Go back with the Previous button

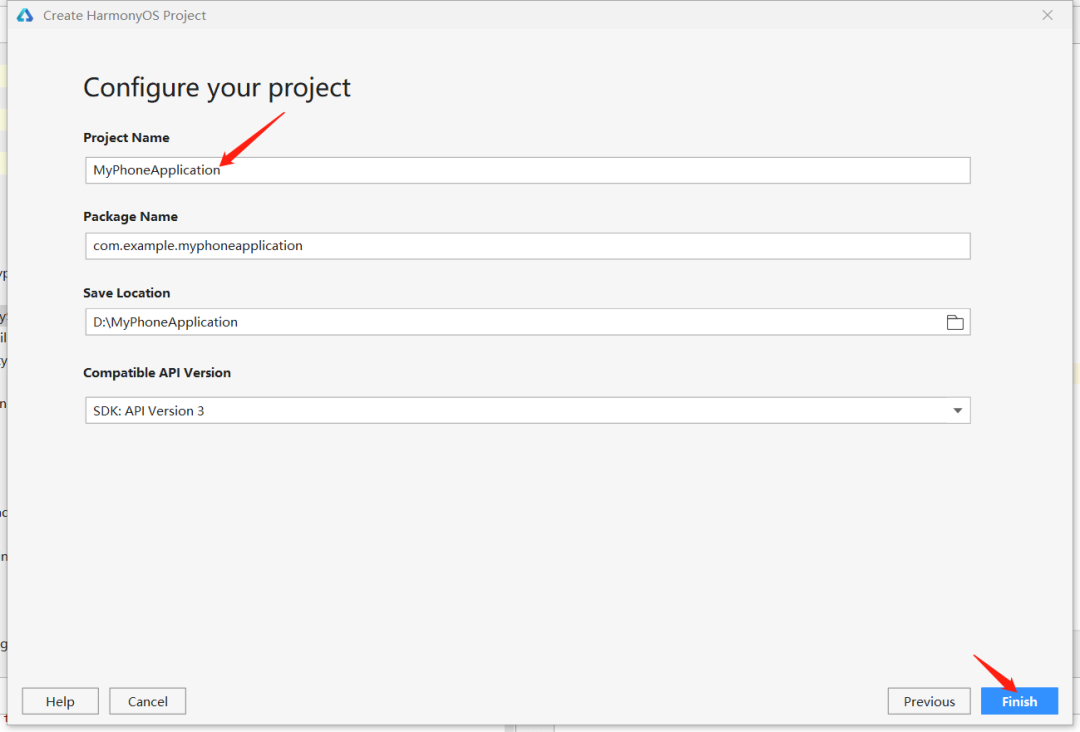click(x=929, y=701)
